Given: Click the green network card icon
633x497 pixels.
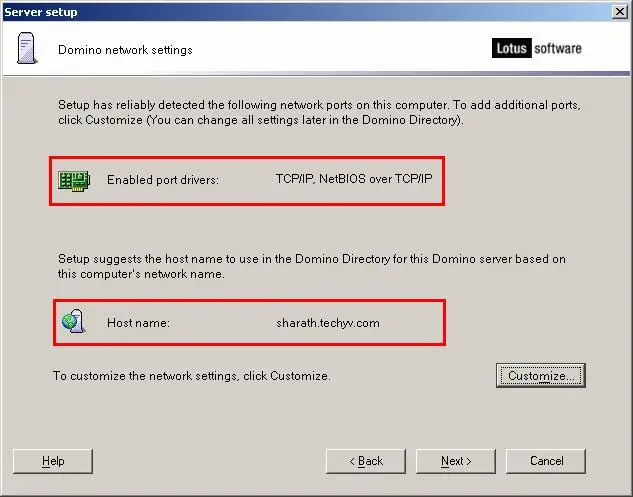Looking at the screenshot, I should click(74, 180).
